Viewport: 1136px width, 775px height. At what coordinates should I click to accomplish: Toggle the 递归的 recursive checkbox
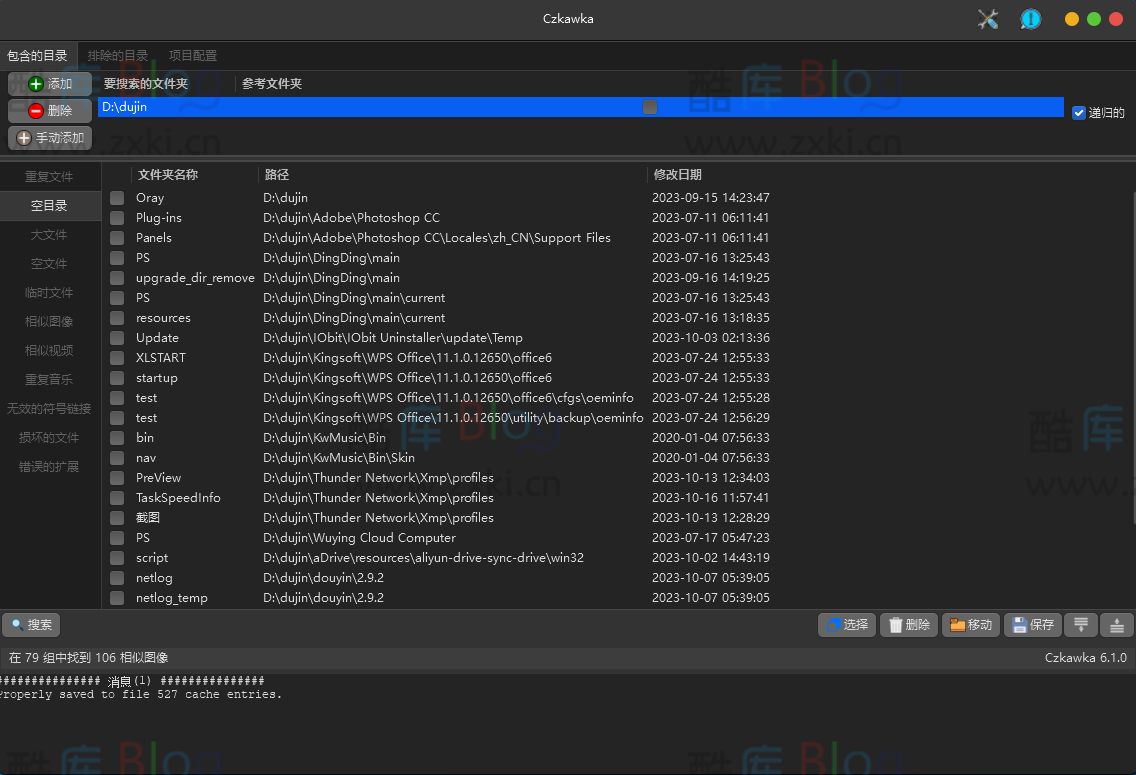pos(1079,113)
